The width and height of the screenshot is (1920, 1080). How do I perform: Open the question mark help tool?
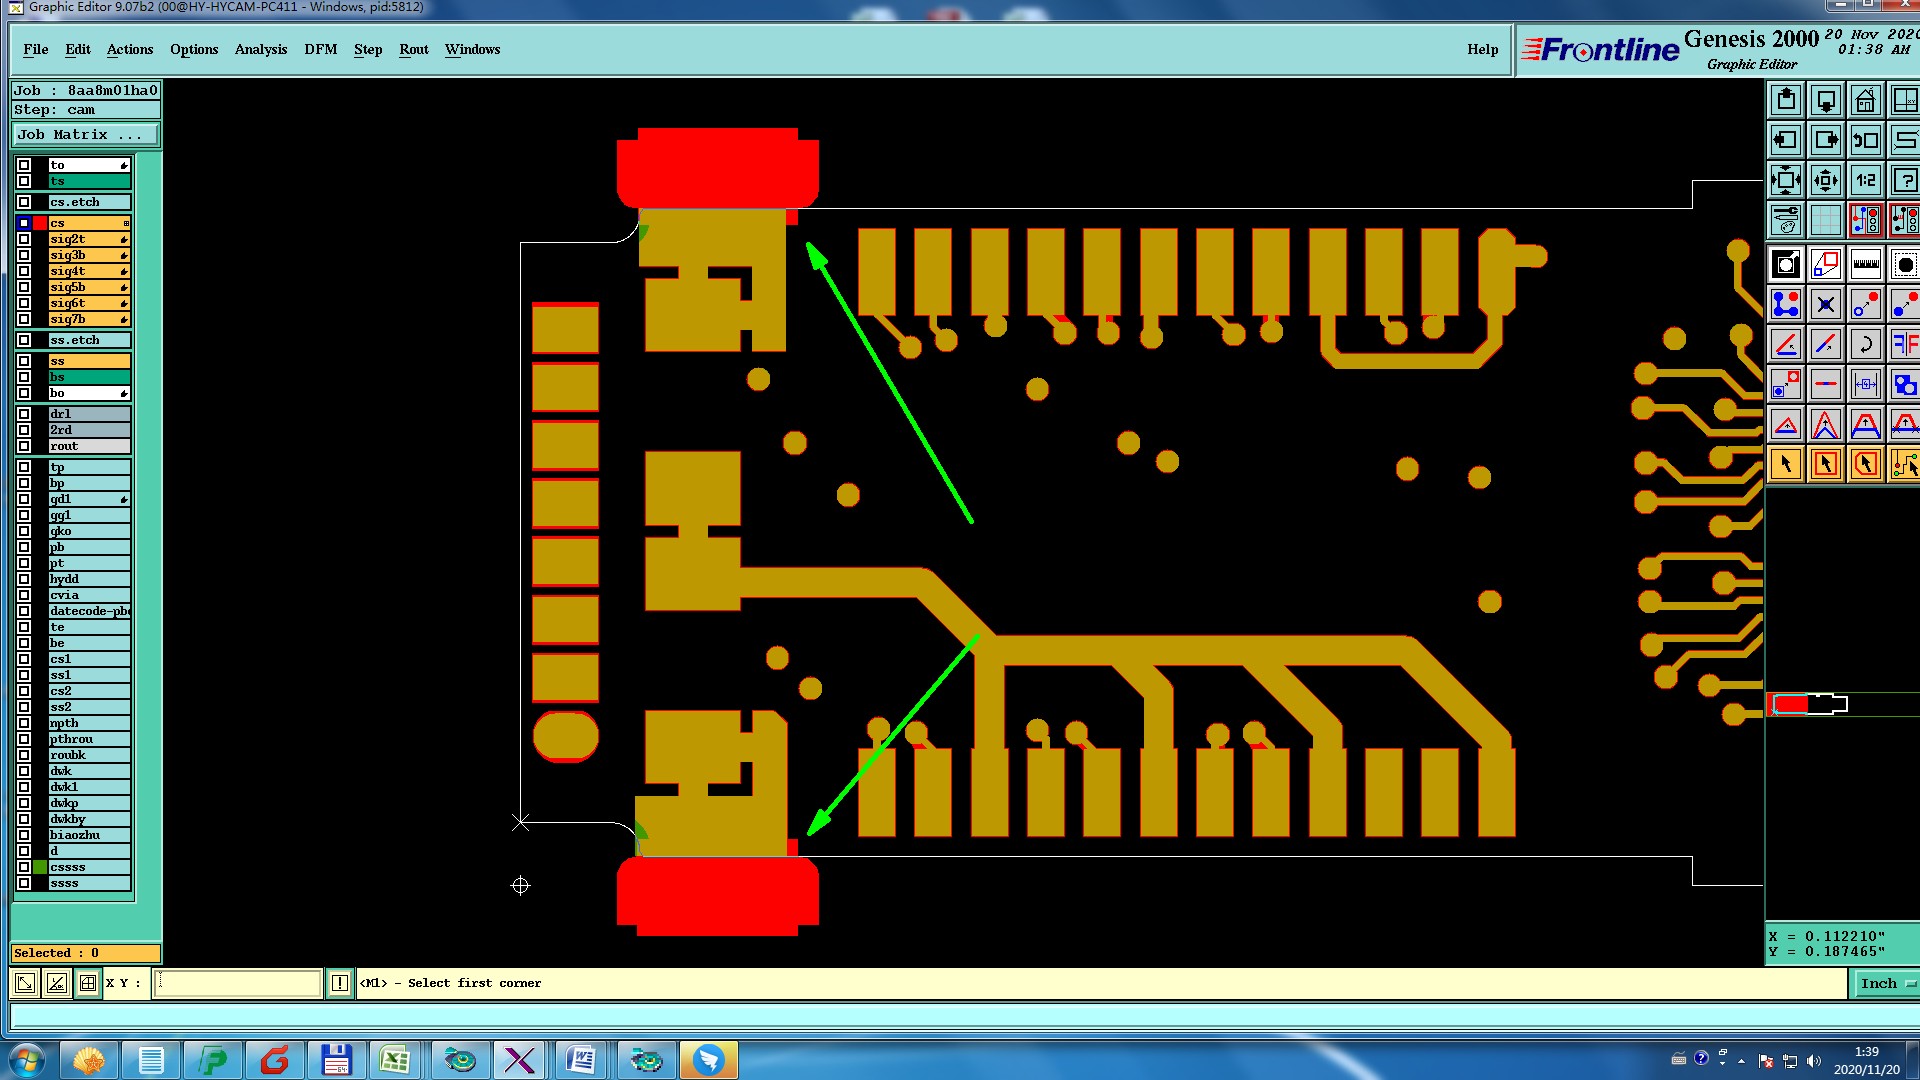pyautogui.click(x=1904, y=180)
